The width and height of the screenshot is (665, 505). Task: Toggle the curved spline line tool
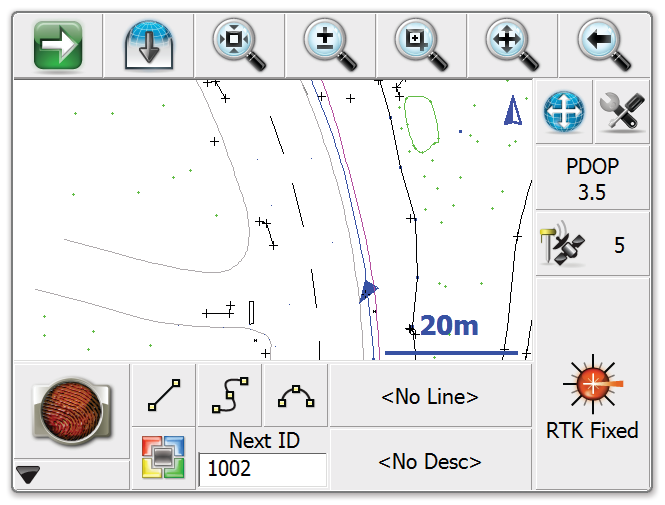click(229, 396)
